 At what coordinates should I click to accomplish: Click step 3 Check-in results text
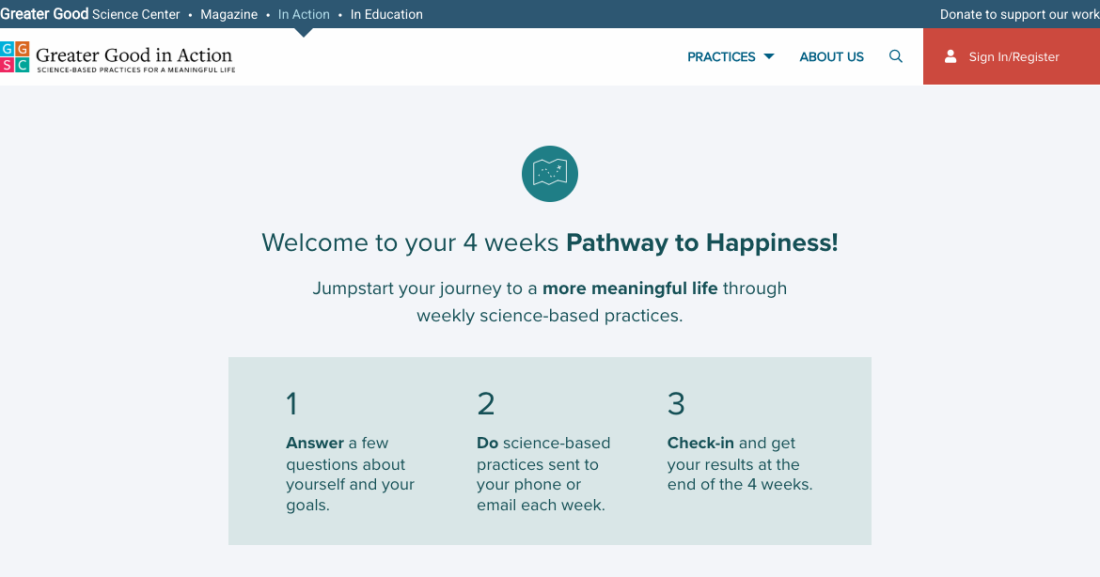(739, 464)
